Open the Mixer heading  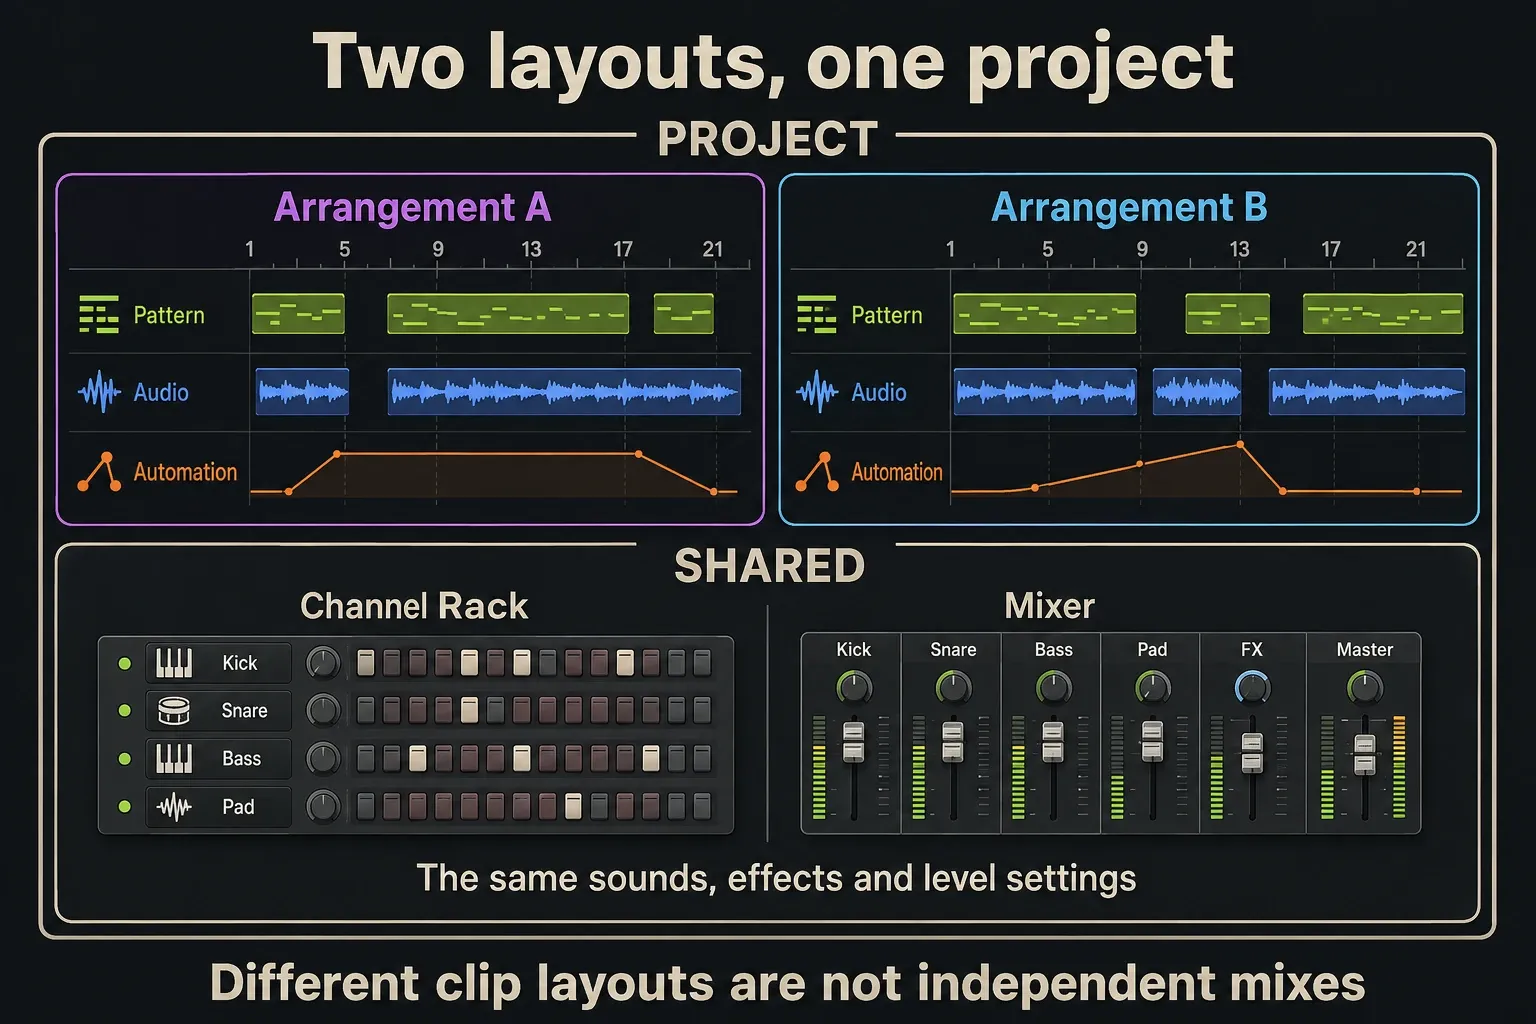[1049, 606]
